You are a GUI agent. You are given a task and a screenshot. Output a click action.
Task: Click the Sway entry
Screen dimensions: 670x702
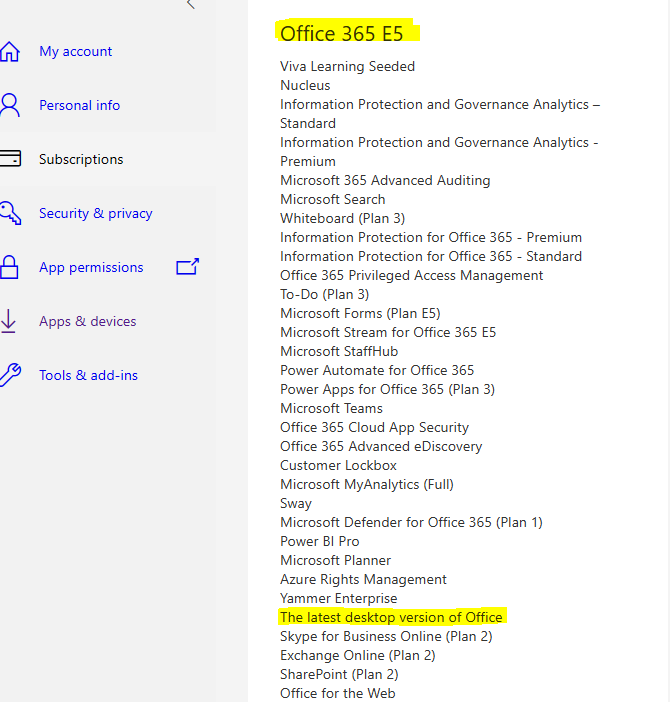pyautogui.click(x=295, y=504)
